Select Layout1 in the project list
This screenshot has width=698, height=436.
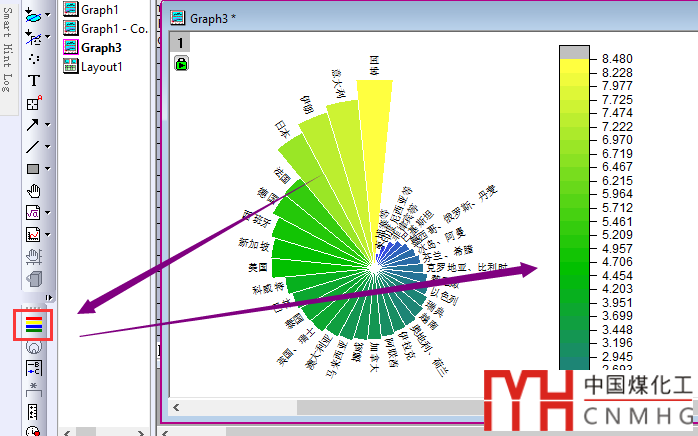tap(102, 66)
